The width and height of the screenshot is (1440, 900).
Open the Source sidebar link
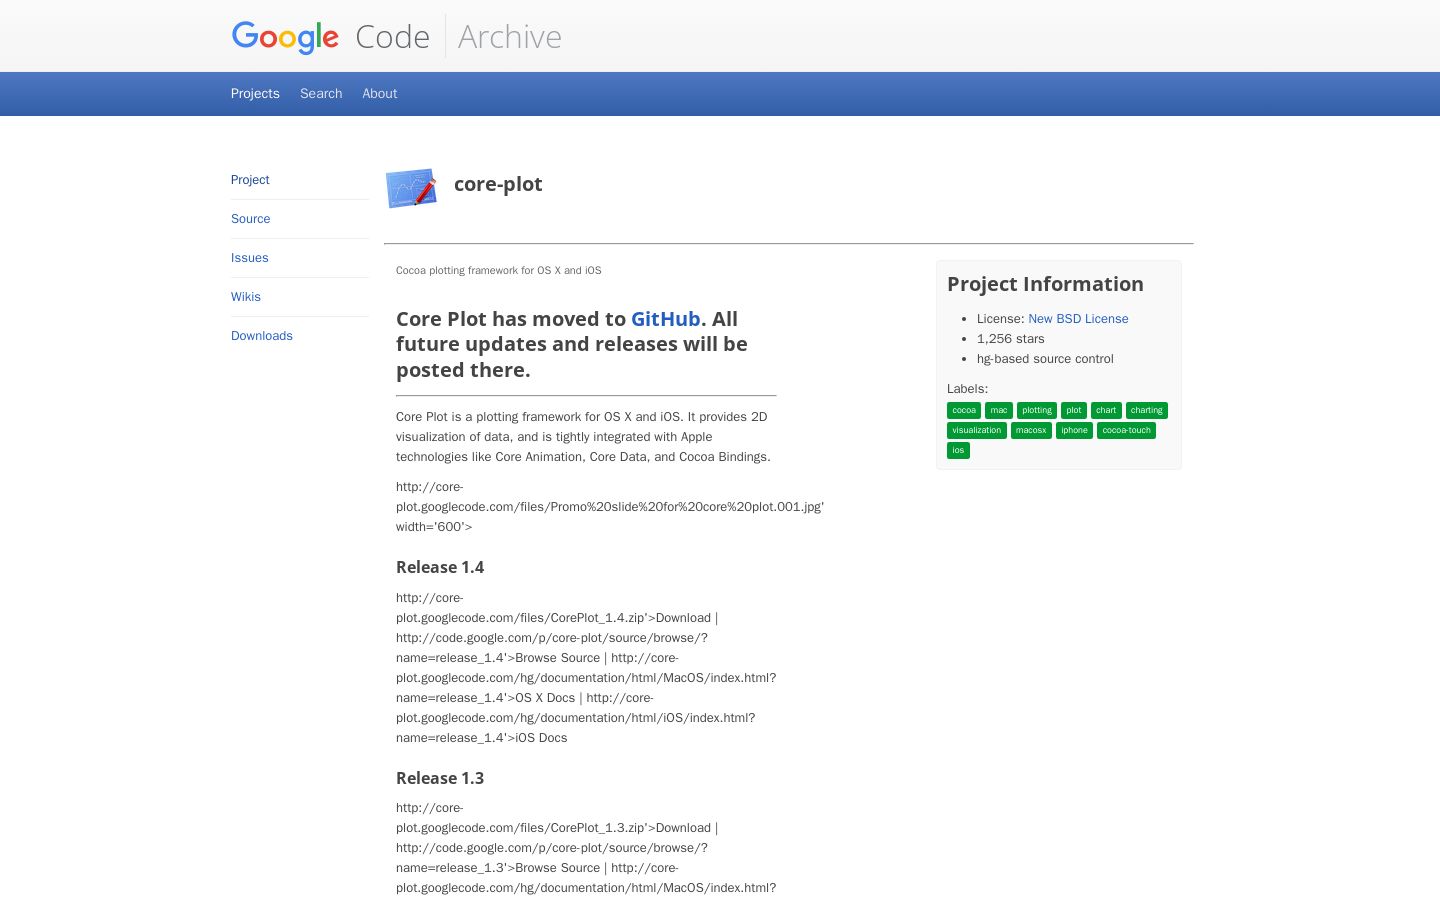(251, 219)
